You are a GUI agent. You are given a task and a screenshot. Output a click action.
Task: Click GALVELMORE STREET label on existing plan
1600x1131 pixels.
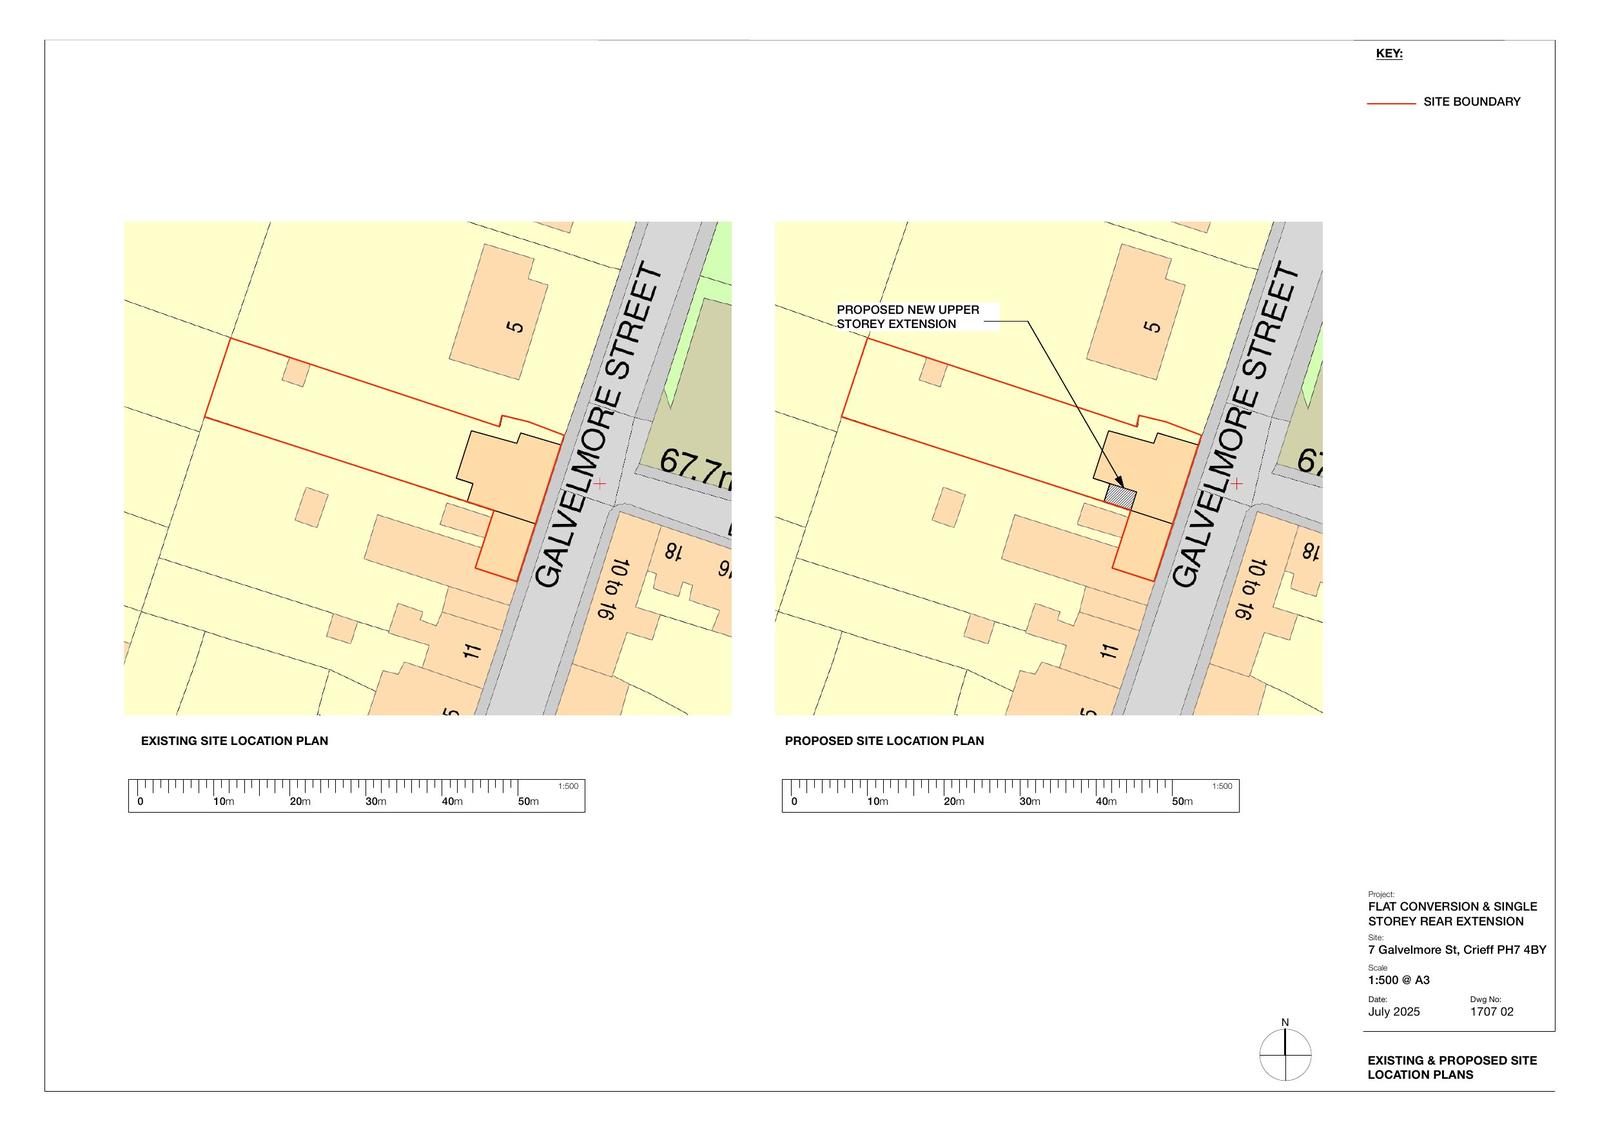pyautogui.click(x=598, y=425)
